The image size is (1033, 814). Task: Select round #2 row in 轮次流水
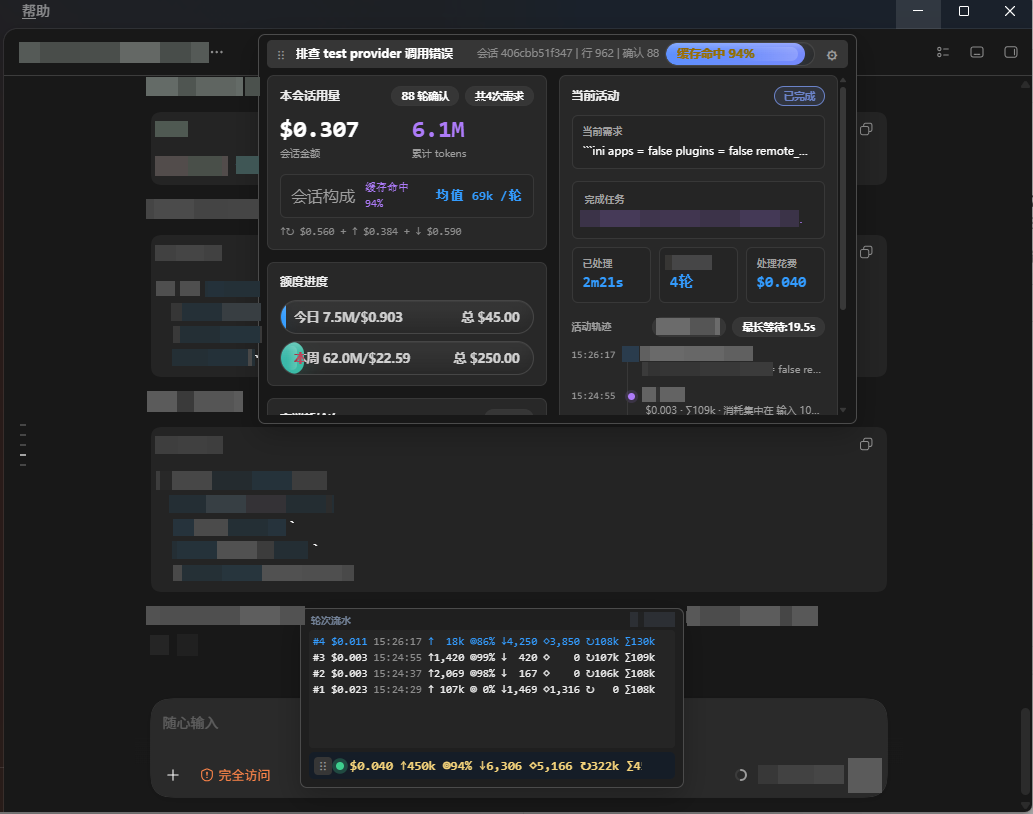(484, 673)
